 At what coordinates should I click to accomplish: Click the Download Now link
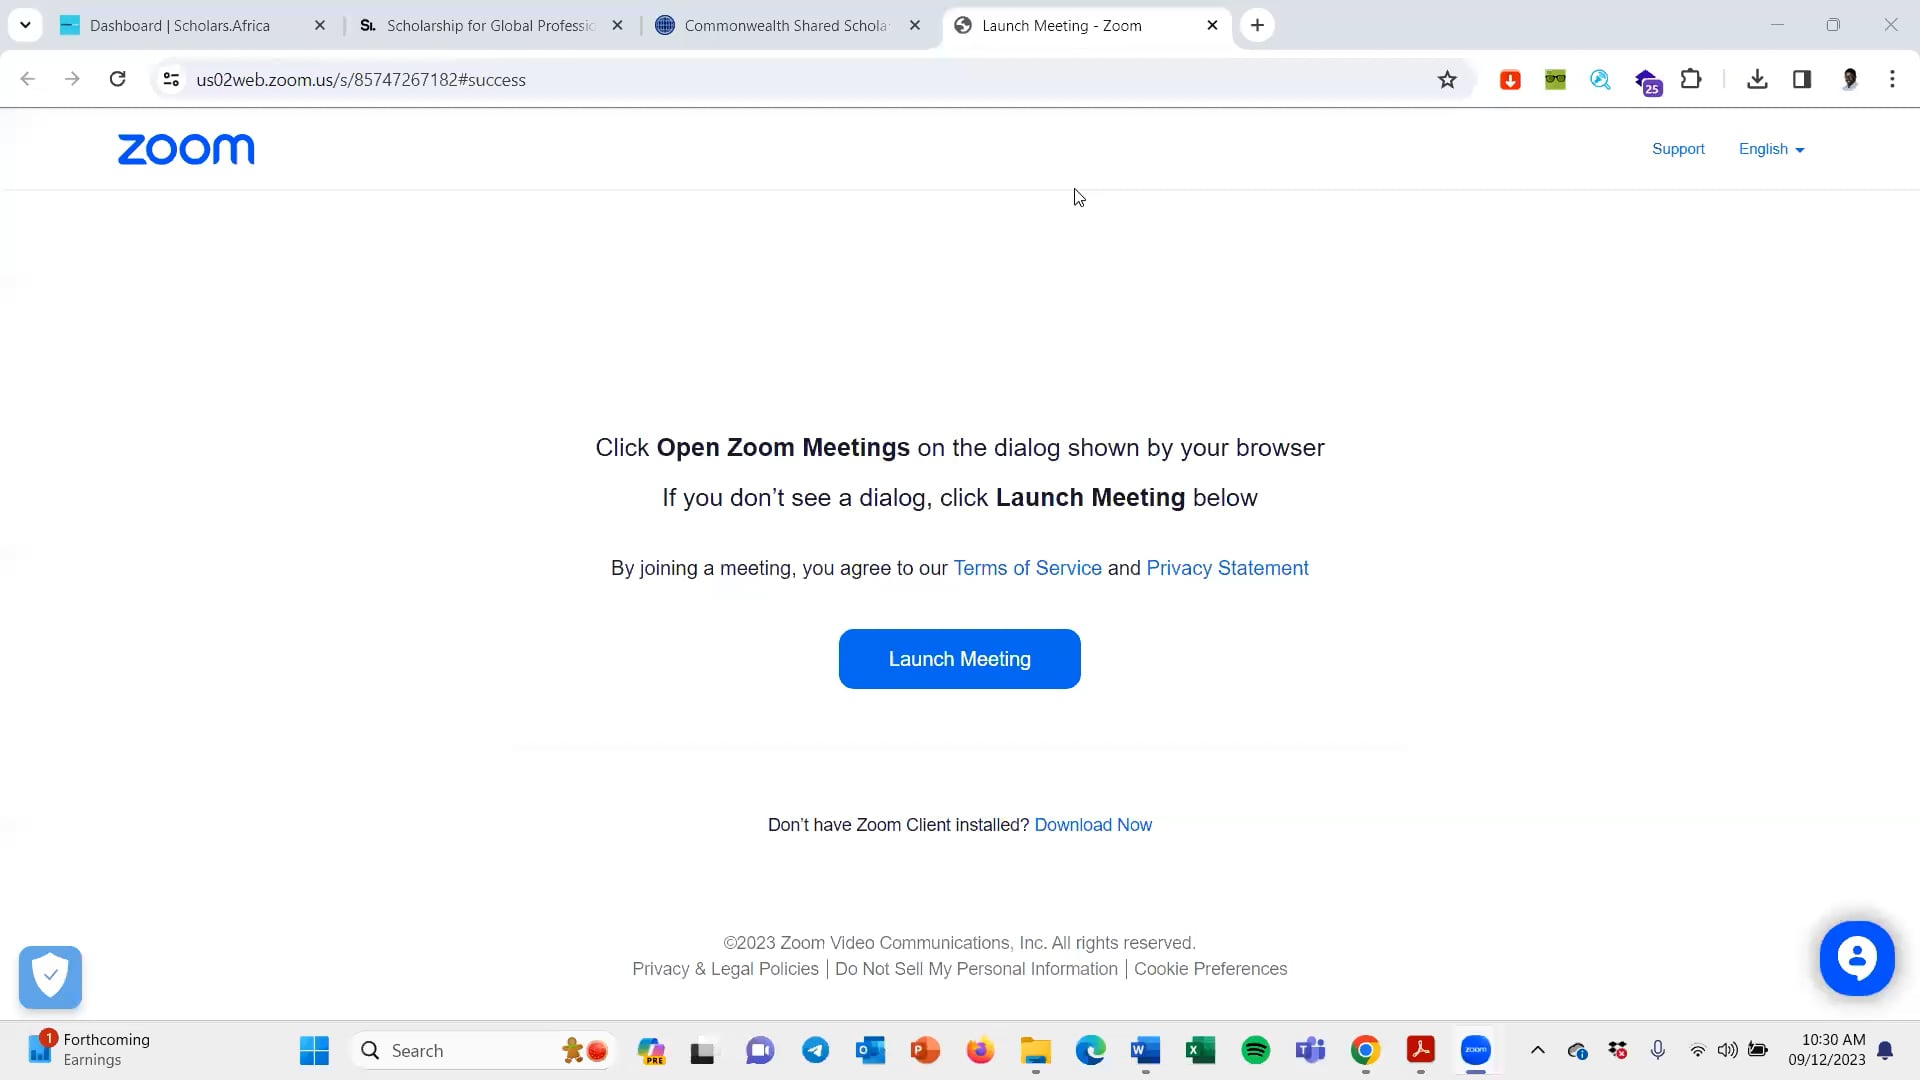(x=1093, y=824)
